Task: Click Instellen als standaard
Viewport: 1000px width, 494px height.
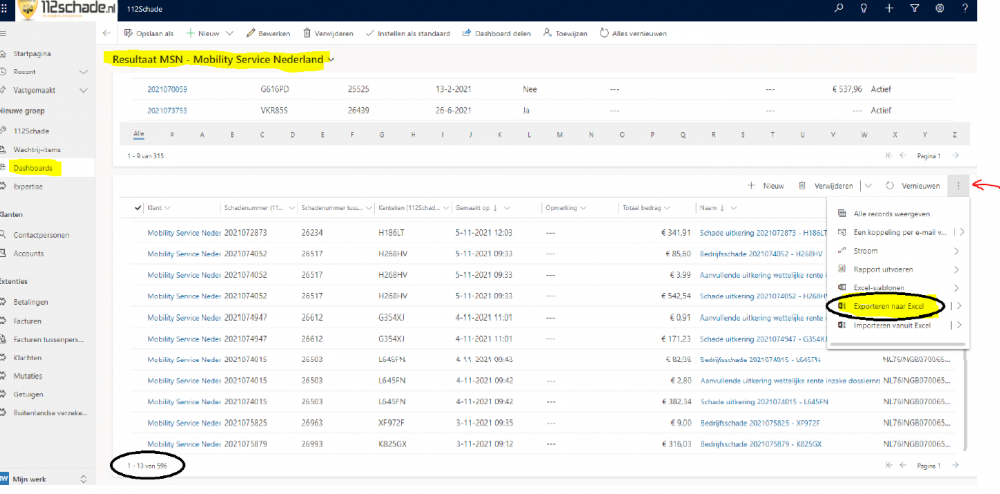Action: [x=408, y=33]
